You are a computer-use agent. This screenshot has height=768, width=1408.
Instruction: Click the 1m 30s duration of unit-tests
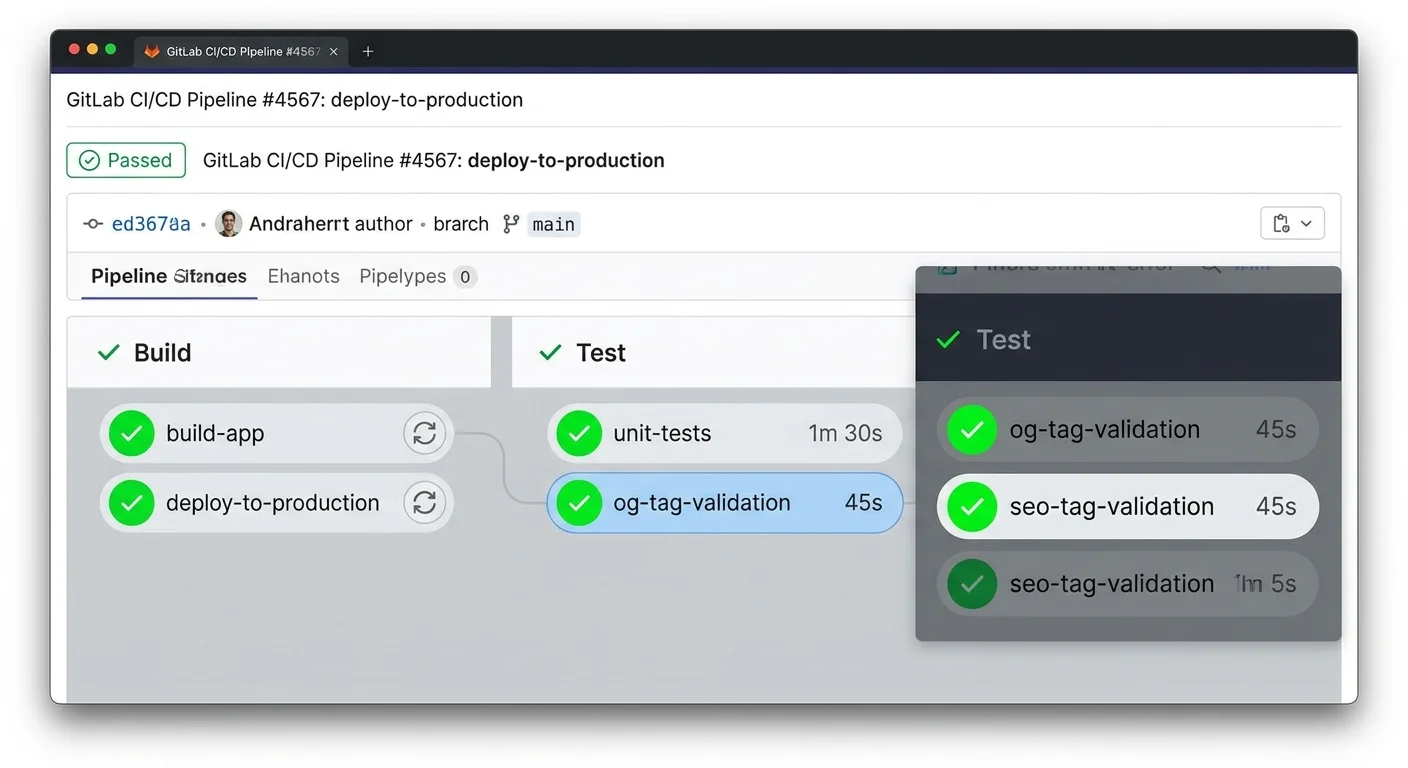pyautogui.click(x=845, y=433)
